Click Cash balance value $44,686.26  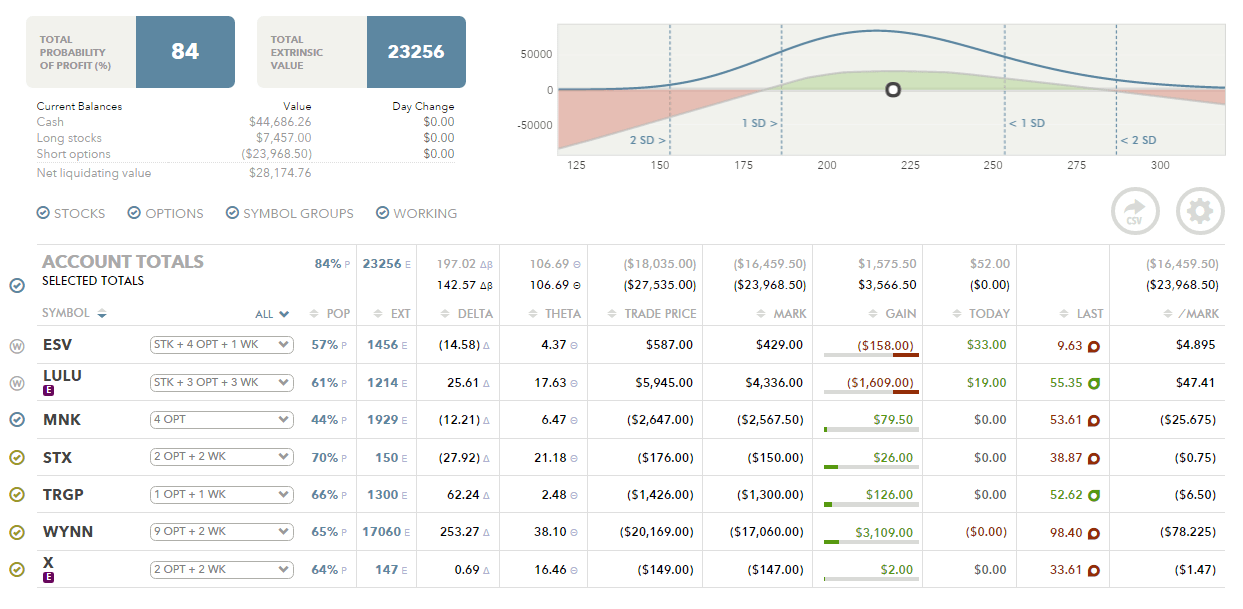pos(280,122)
